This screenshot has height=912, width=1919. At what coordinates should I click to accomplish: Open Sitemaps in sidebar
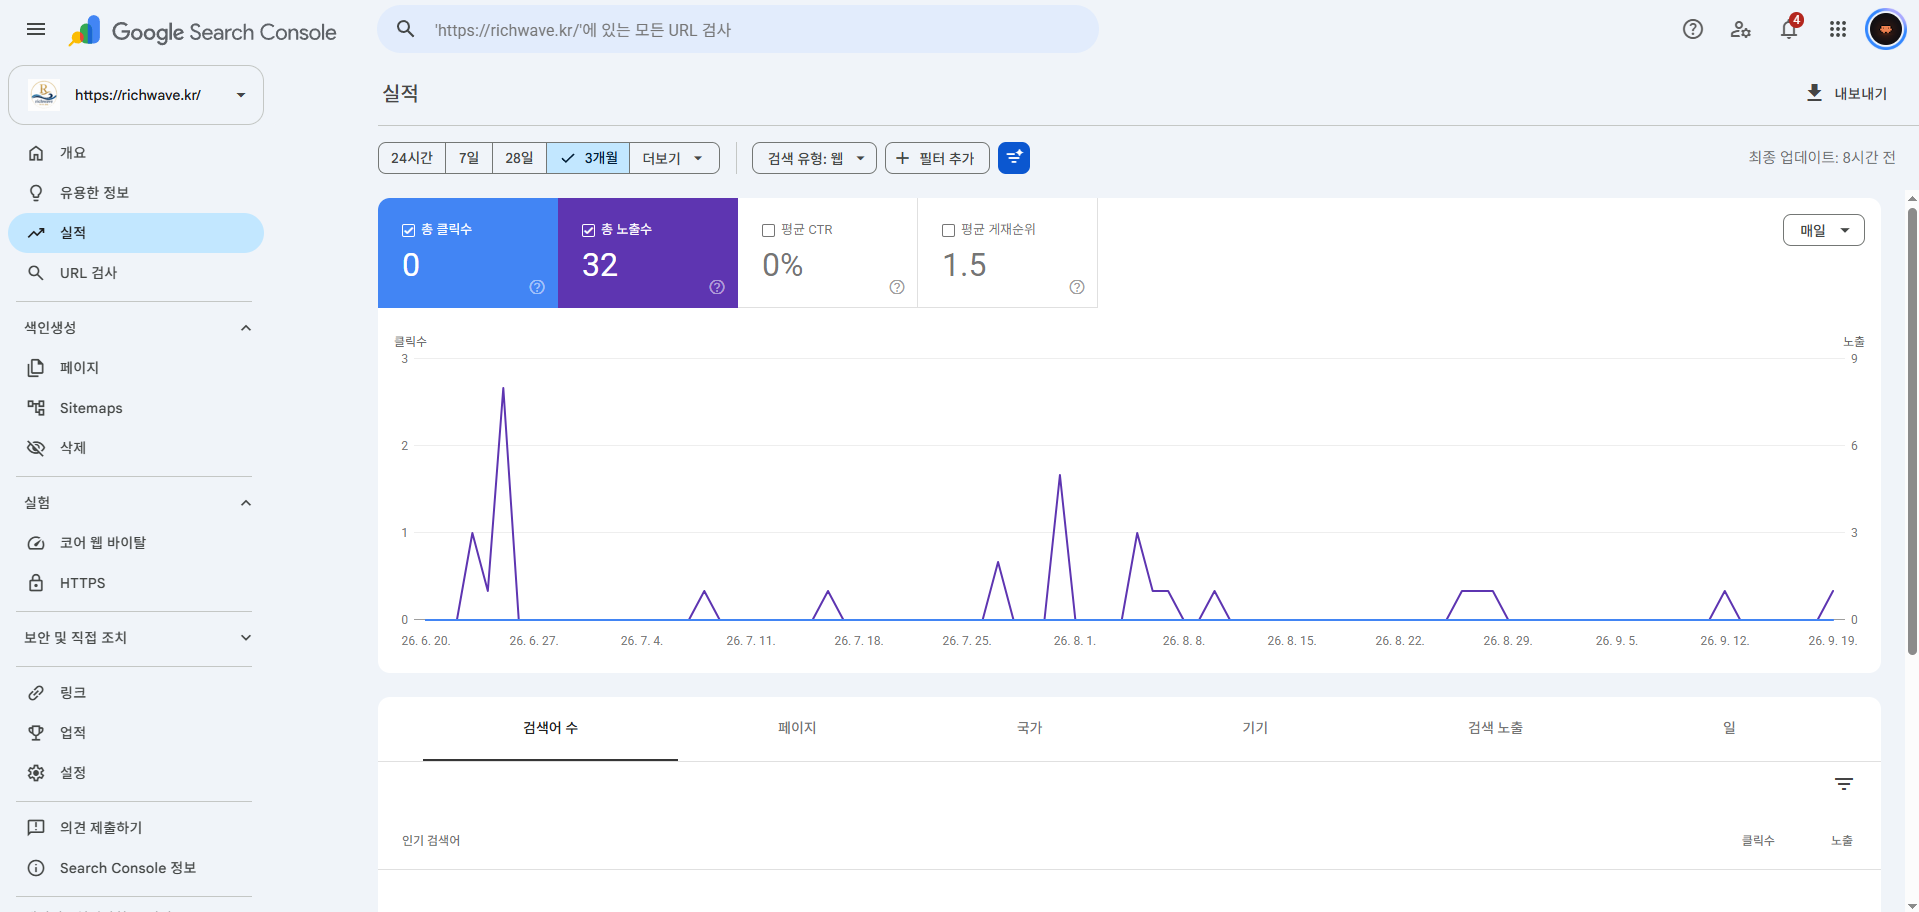tap(136, 408)
